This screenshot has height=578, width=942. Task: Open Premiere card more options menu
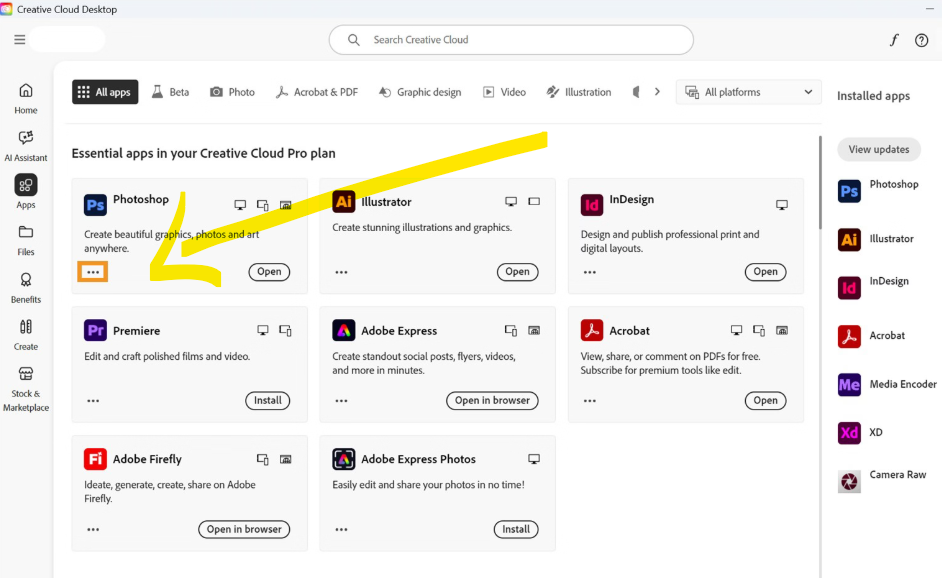click(x=93, y=401)
